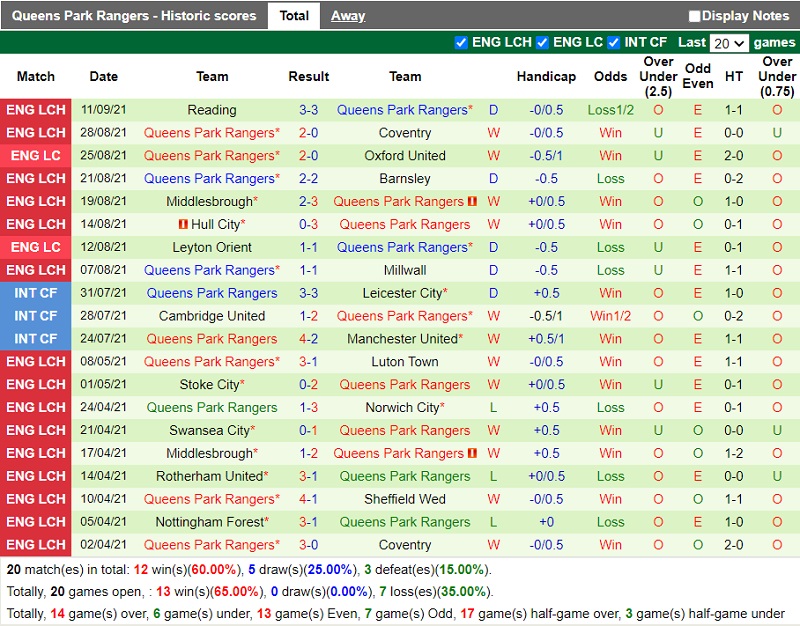Uncheck the ENG LCH filter checkbox

(x=461, y=42)
